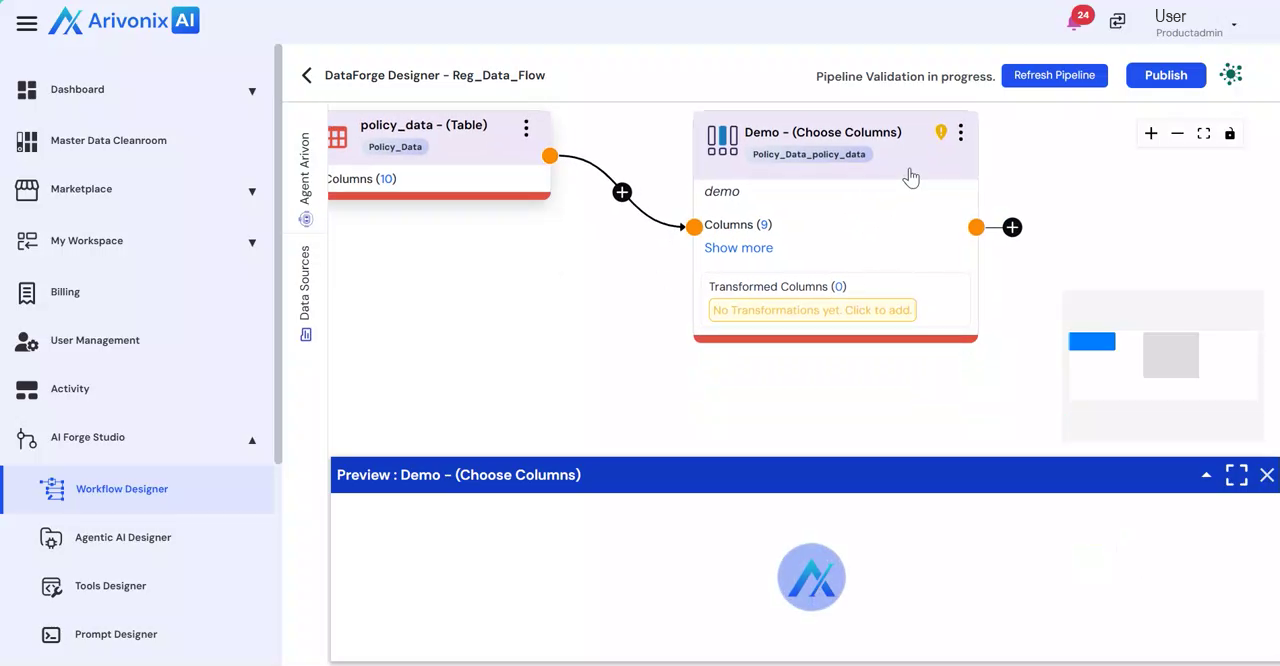Select Agentic AI Designer in the sidebar
1280x666 pixels.
point(123,537)
